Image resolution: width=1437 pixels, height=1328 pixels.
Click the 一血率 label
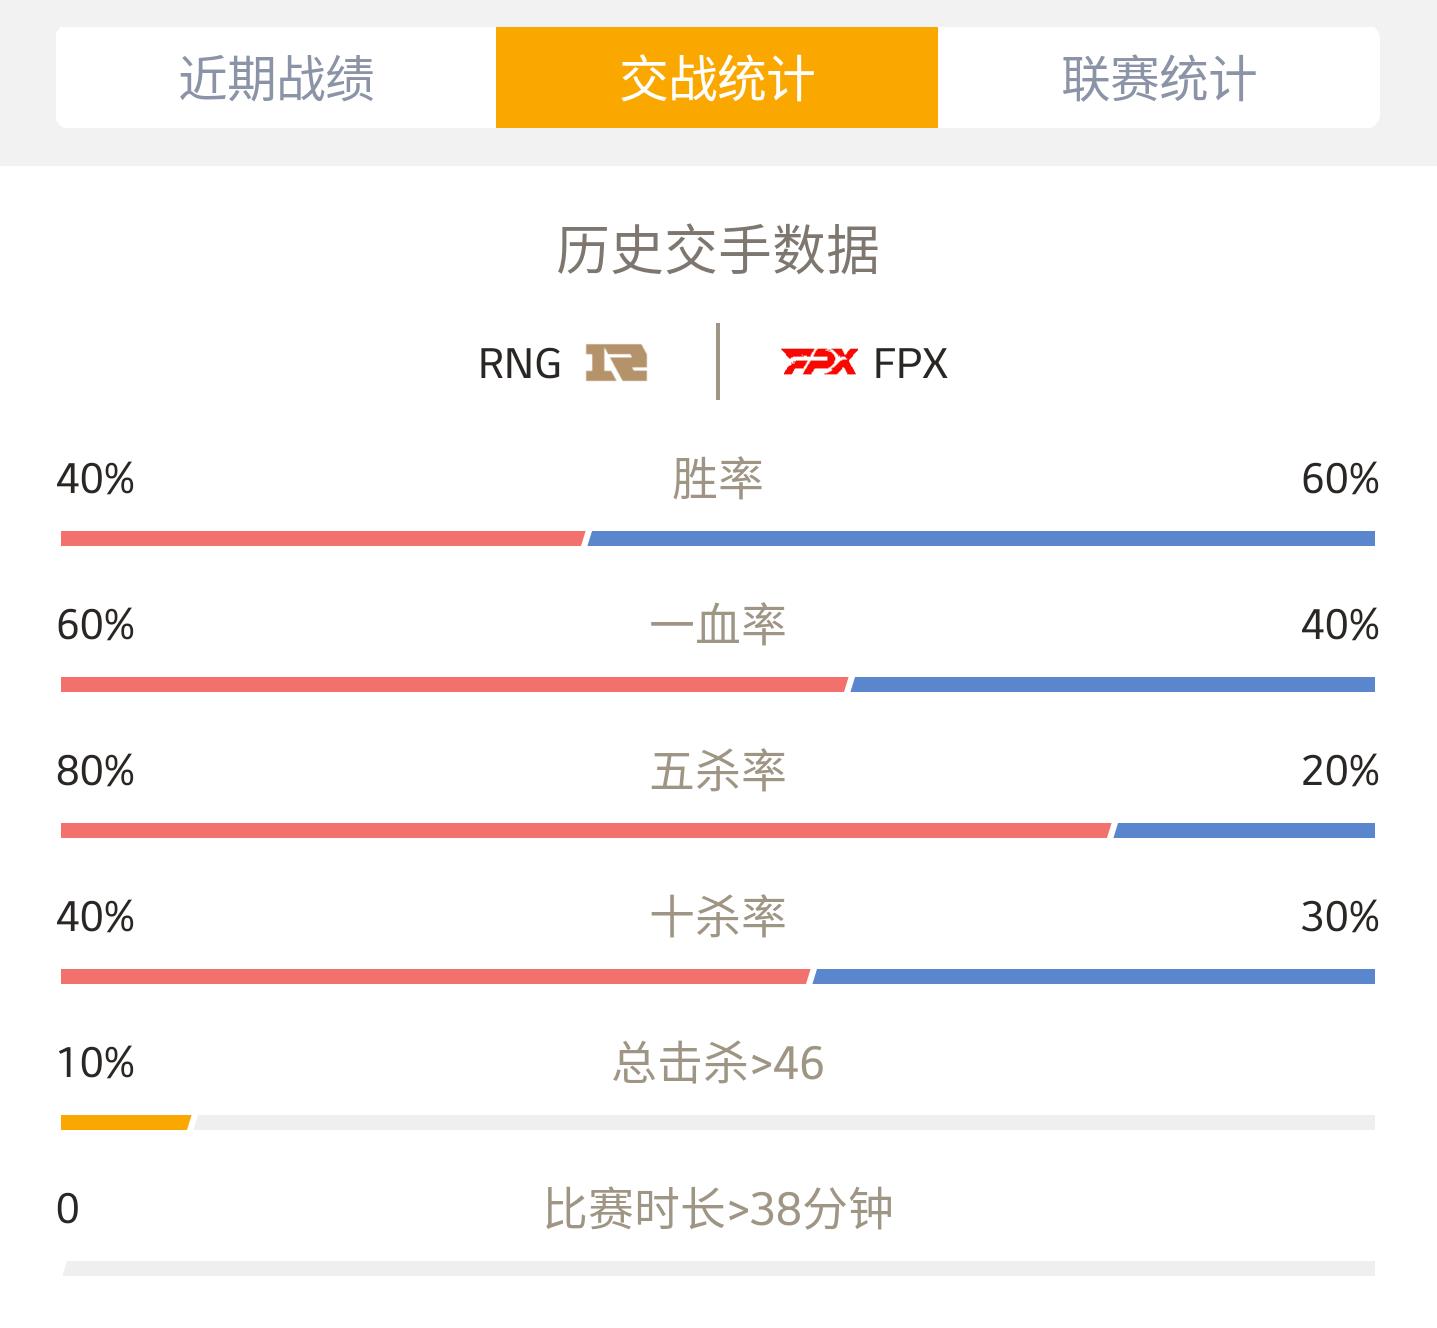[x=718, y=625]
